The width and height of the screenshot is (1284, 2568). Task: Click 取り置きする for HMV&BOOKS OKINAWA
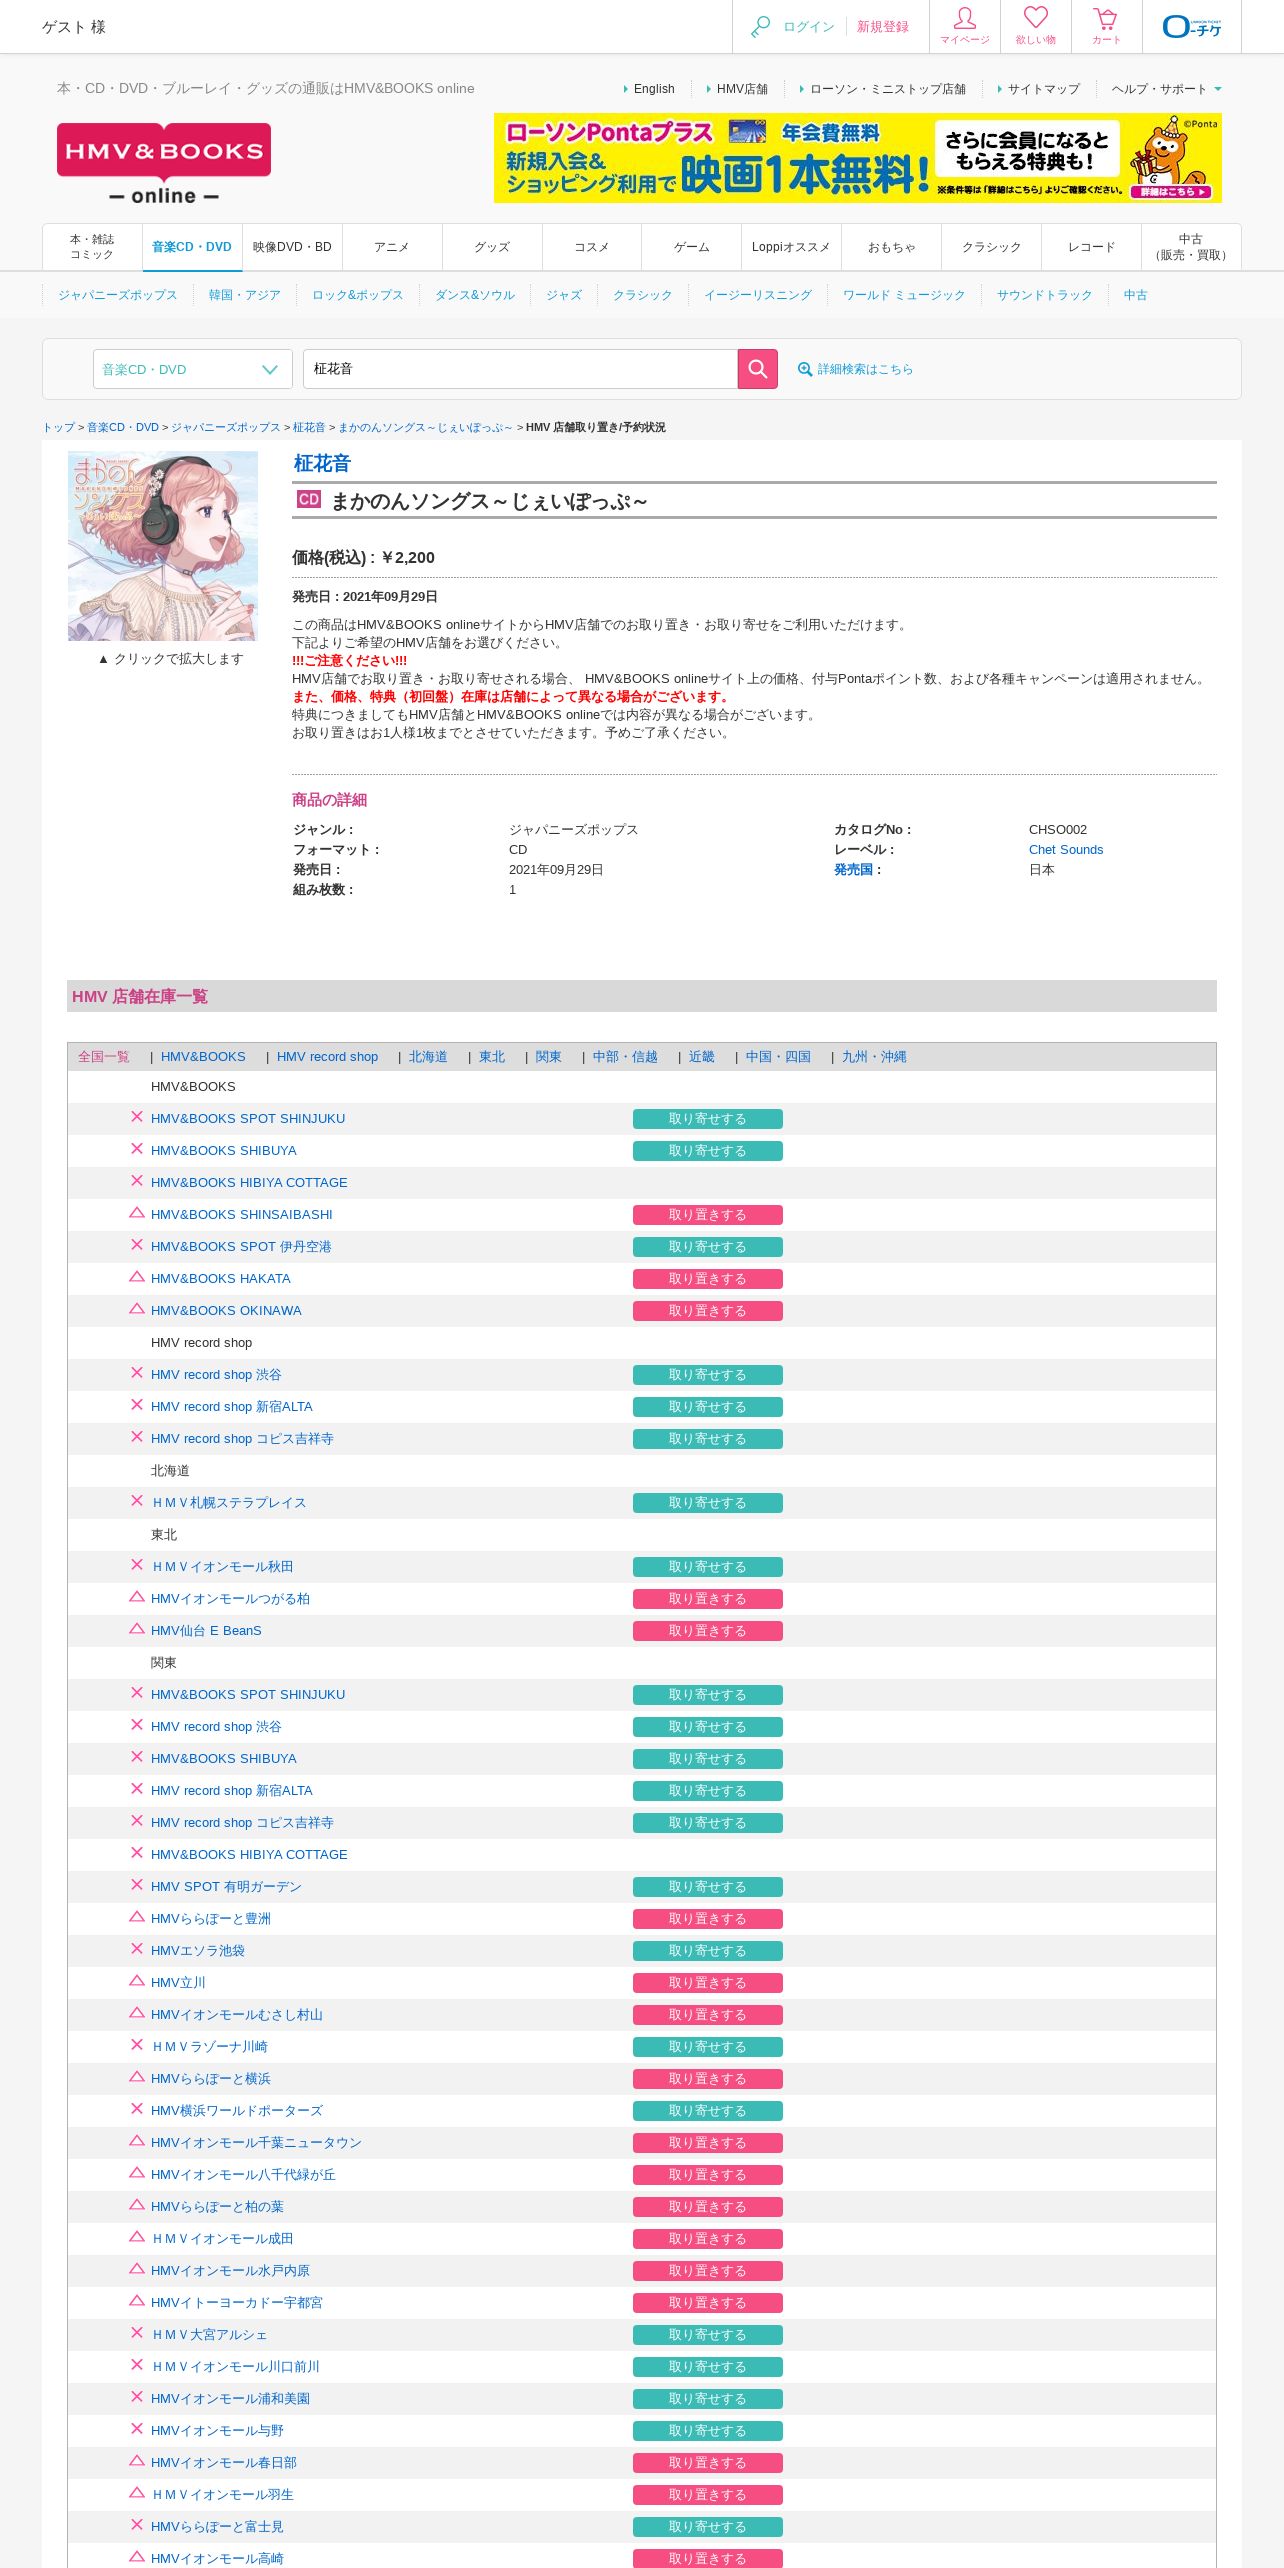click(x=708, y=1311)
